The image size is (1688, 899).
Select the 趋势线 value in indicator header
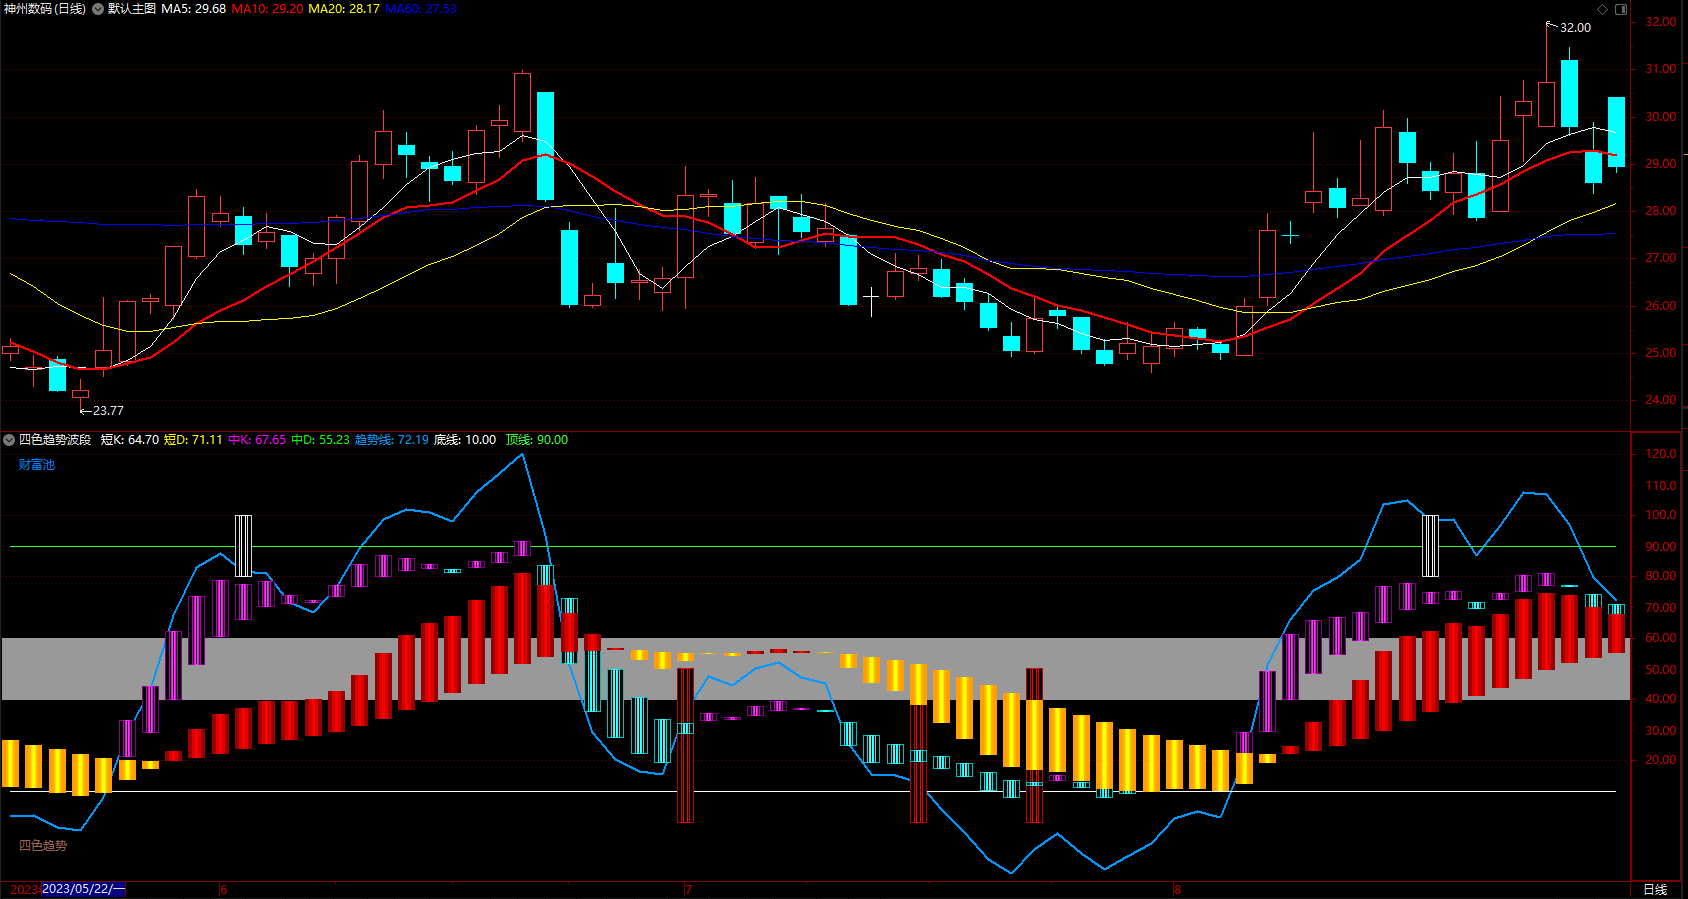pyautogui.click(x=392, y=440)
